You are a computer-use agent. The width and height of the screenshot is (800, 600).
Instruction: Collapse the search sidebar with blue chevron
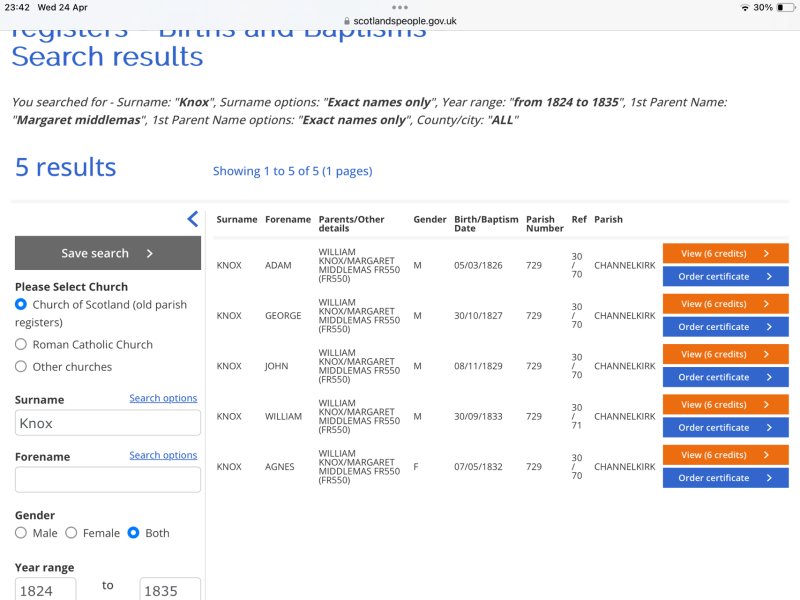pyautogui.click(x=193, y=219)
